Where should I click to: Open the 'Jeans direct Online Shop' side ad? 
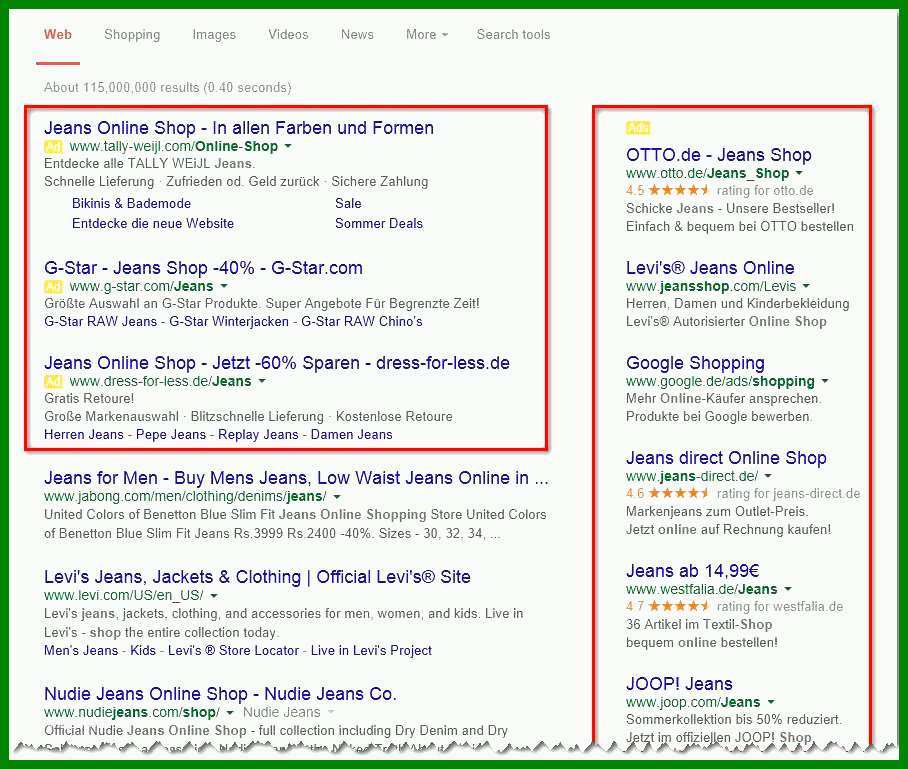726,457
